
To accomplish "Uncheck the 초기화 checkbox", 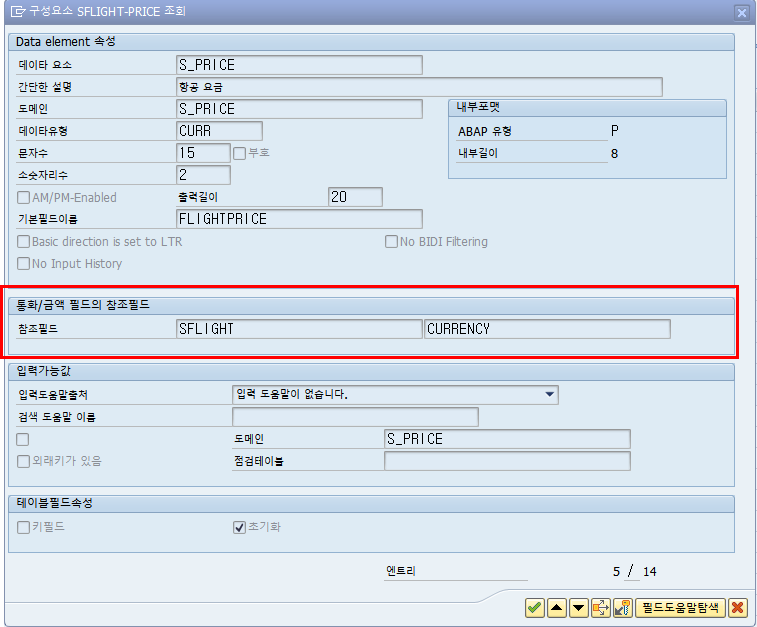I will coord(239,527).
